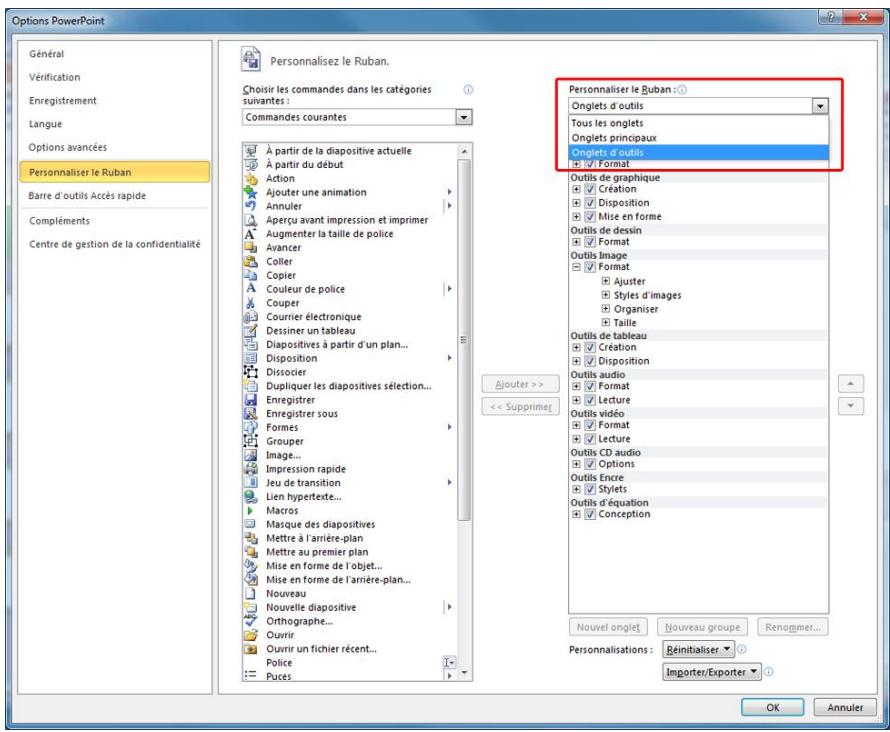Uncheck Conception under Outils d'équation

590,514
